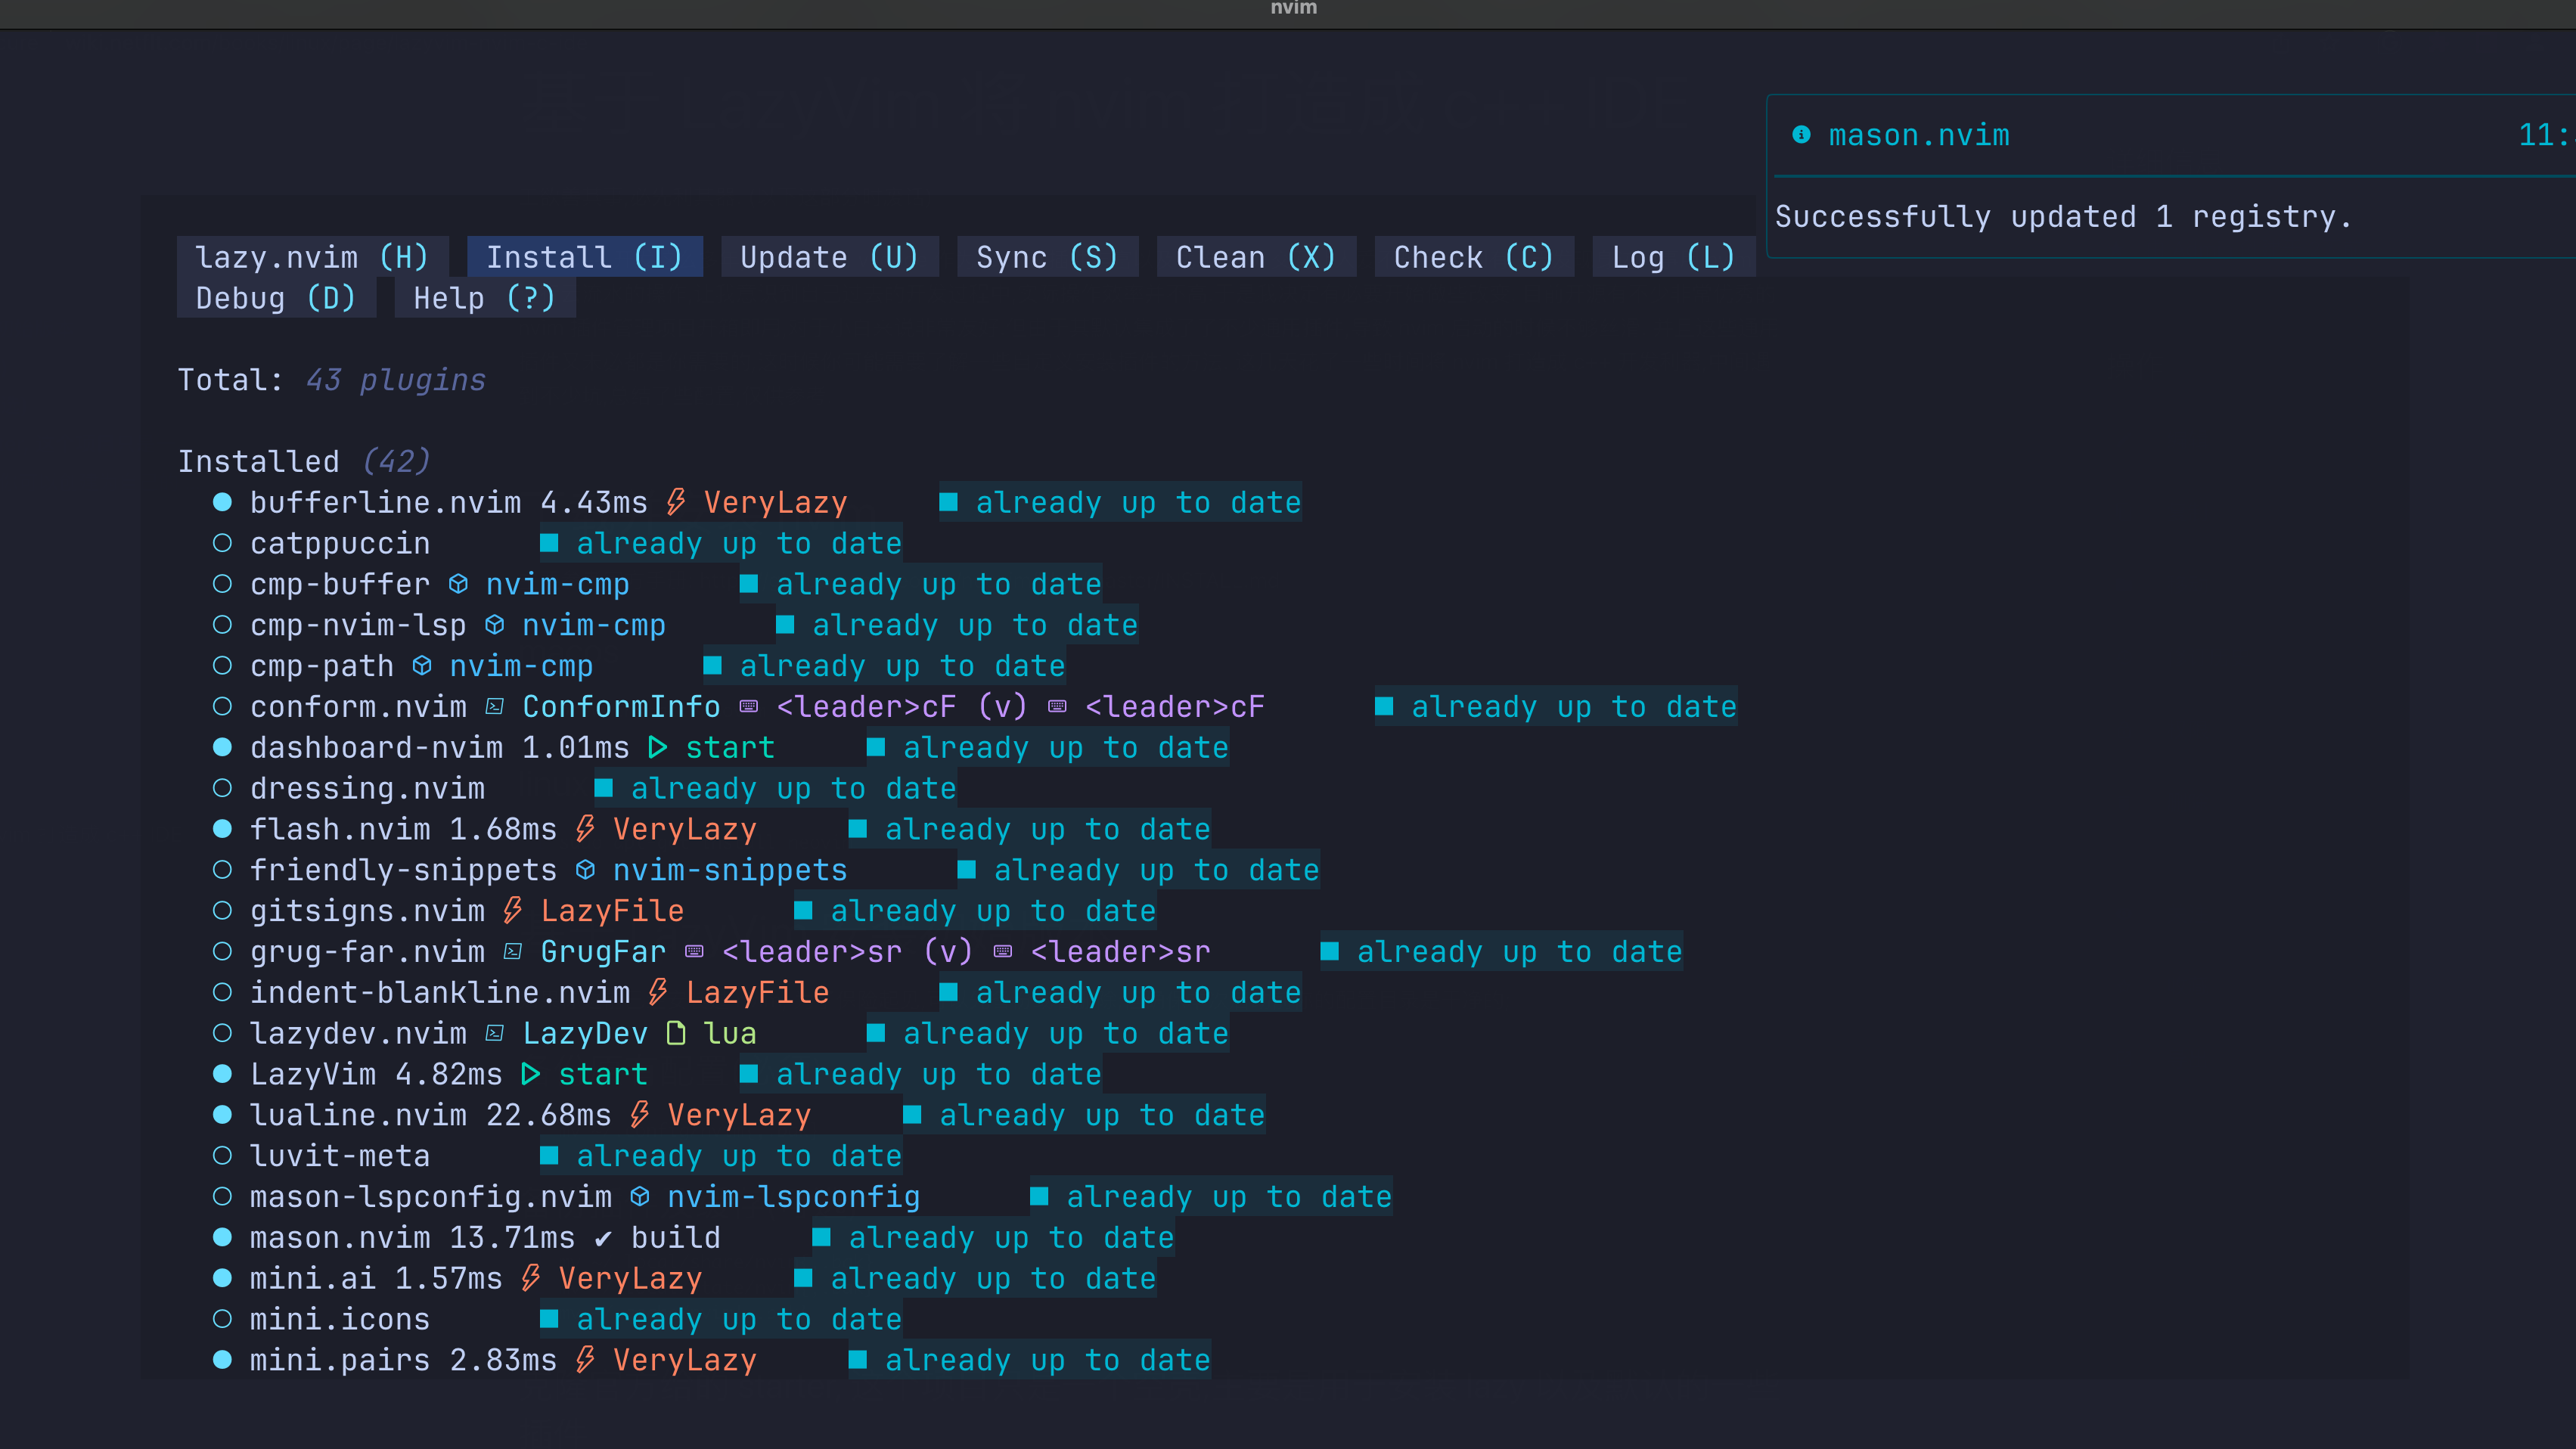Screen dimensions: 2576x1449
Task: Click the command icon before ConformInfo
Action: 494,707
